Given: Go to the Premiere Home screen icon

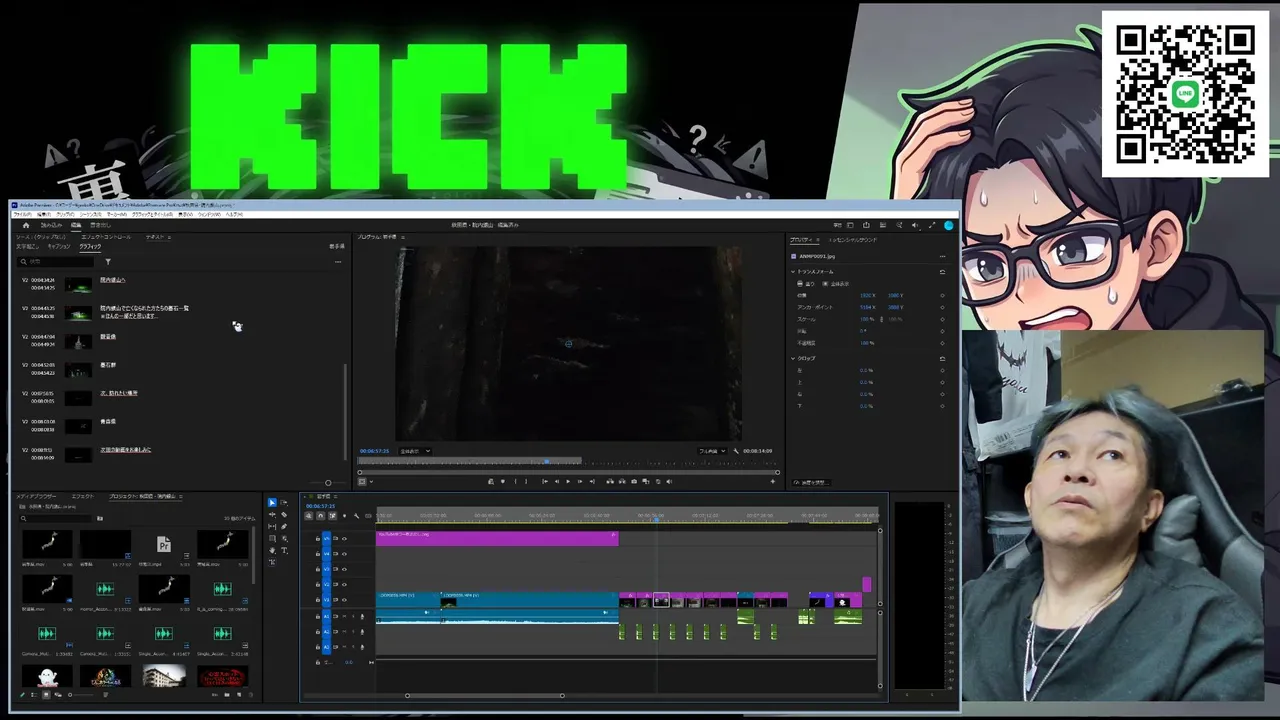Looking at the screenshot, I should coord(26,225).
